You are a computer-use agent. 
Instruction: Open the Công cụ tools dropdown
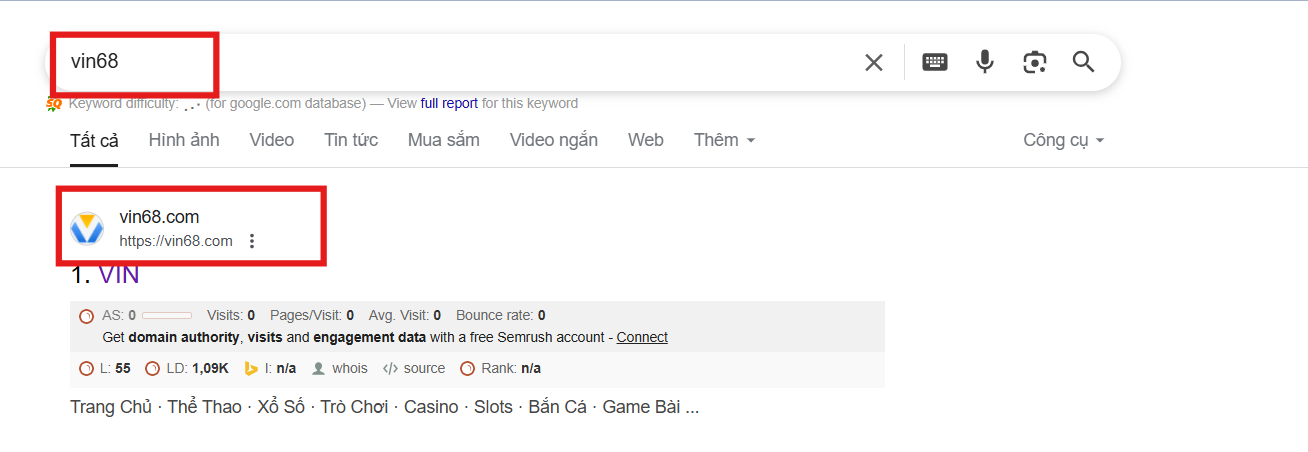tap(1063, 140)
